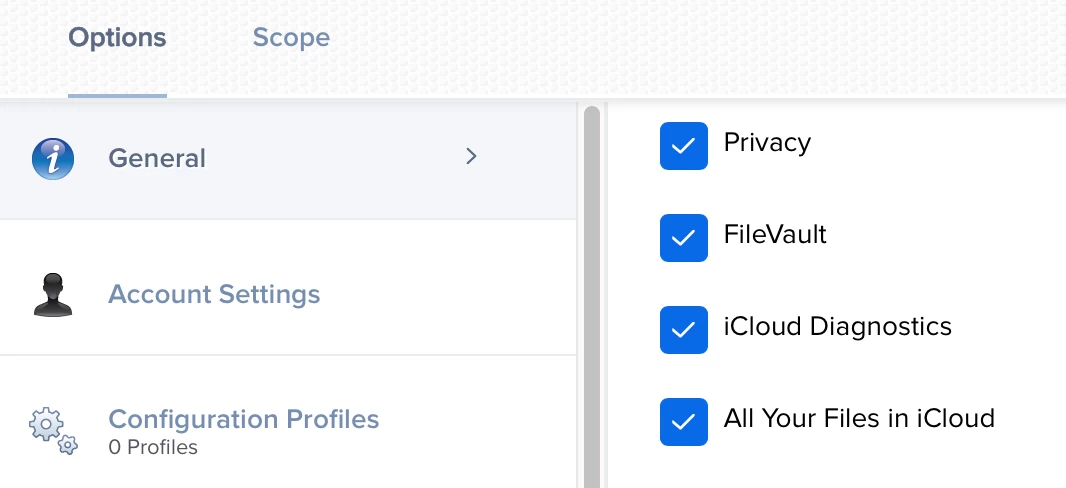Click the blue info icon beside General
1066x488 pixels.
(53, 159)
